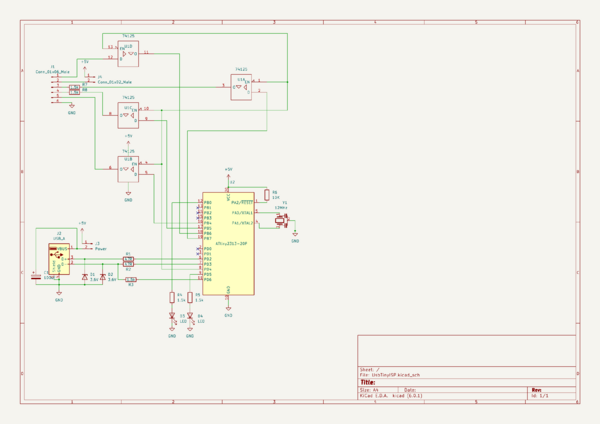Image resolution: width=600 pixels, height=424 pixels.
Task: Select the R4 1.5k resistor symbol
Action: [x=172, y=298]
